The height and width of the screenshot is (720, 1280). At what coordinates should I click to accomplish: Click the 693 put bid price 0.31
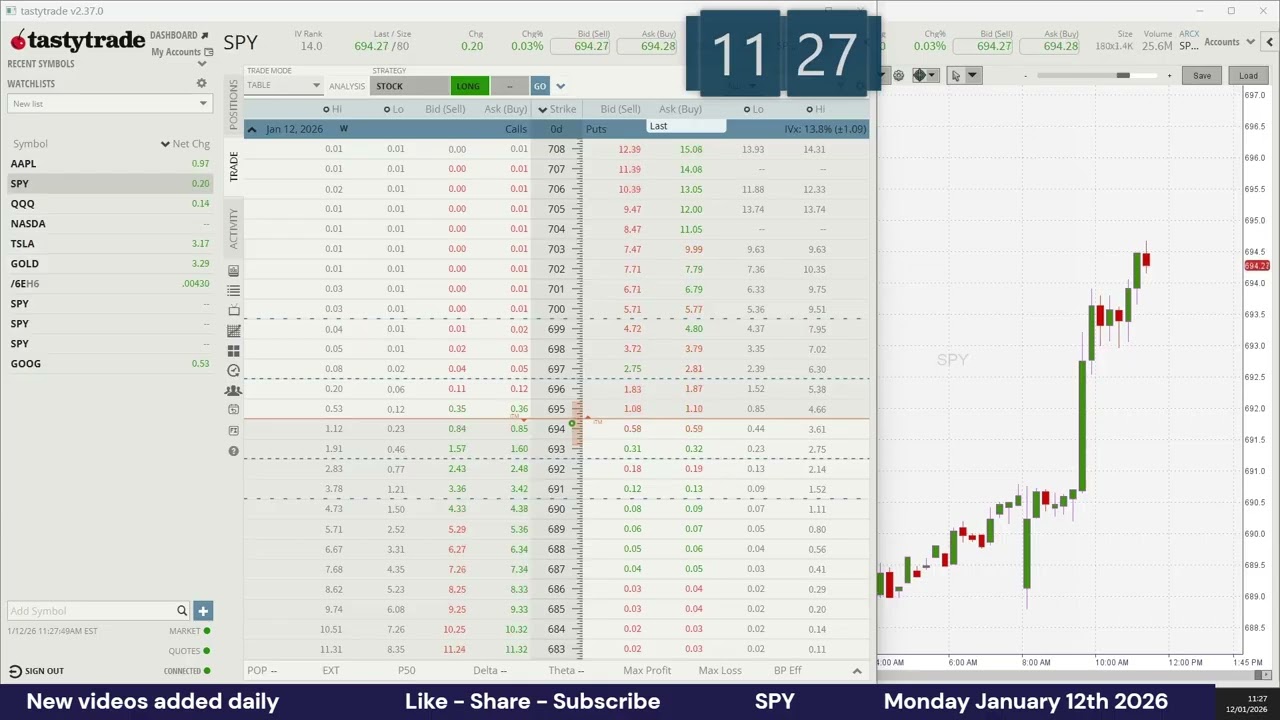632,449
